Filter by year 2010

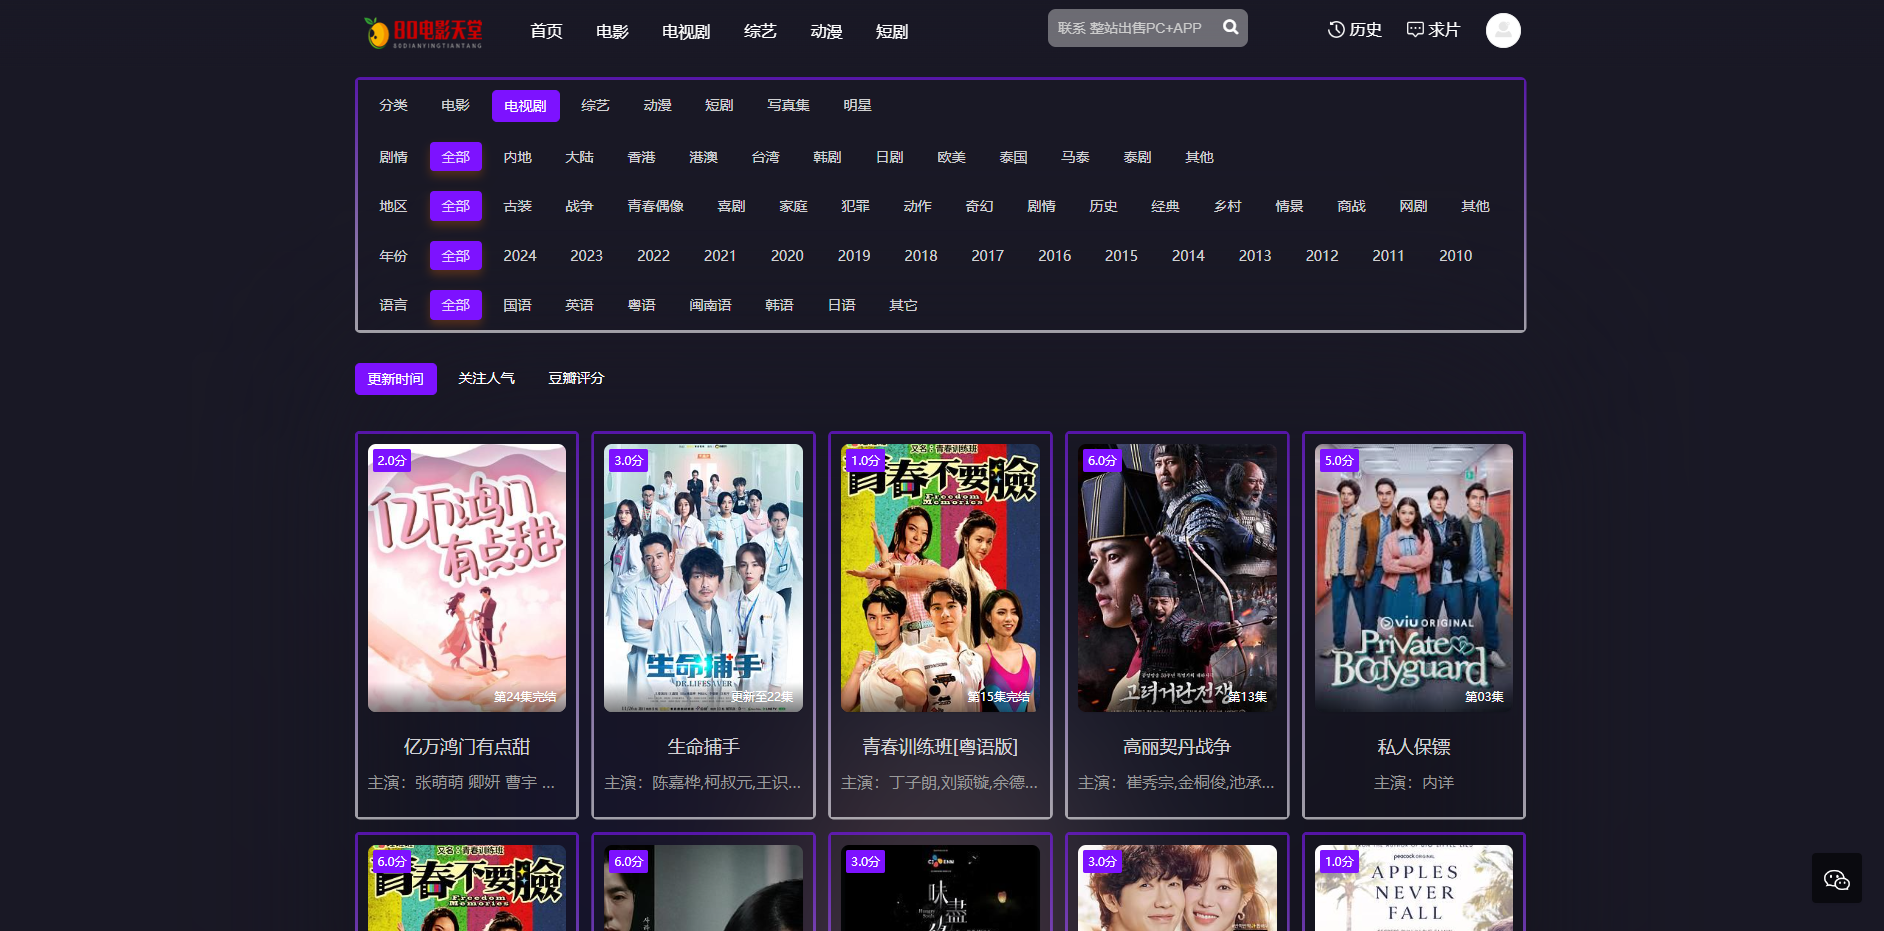coord(1455,256)
